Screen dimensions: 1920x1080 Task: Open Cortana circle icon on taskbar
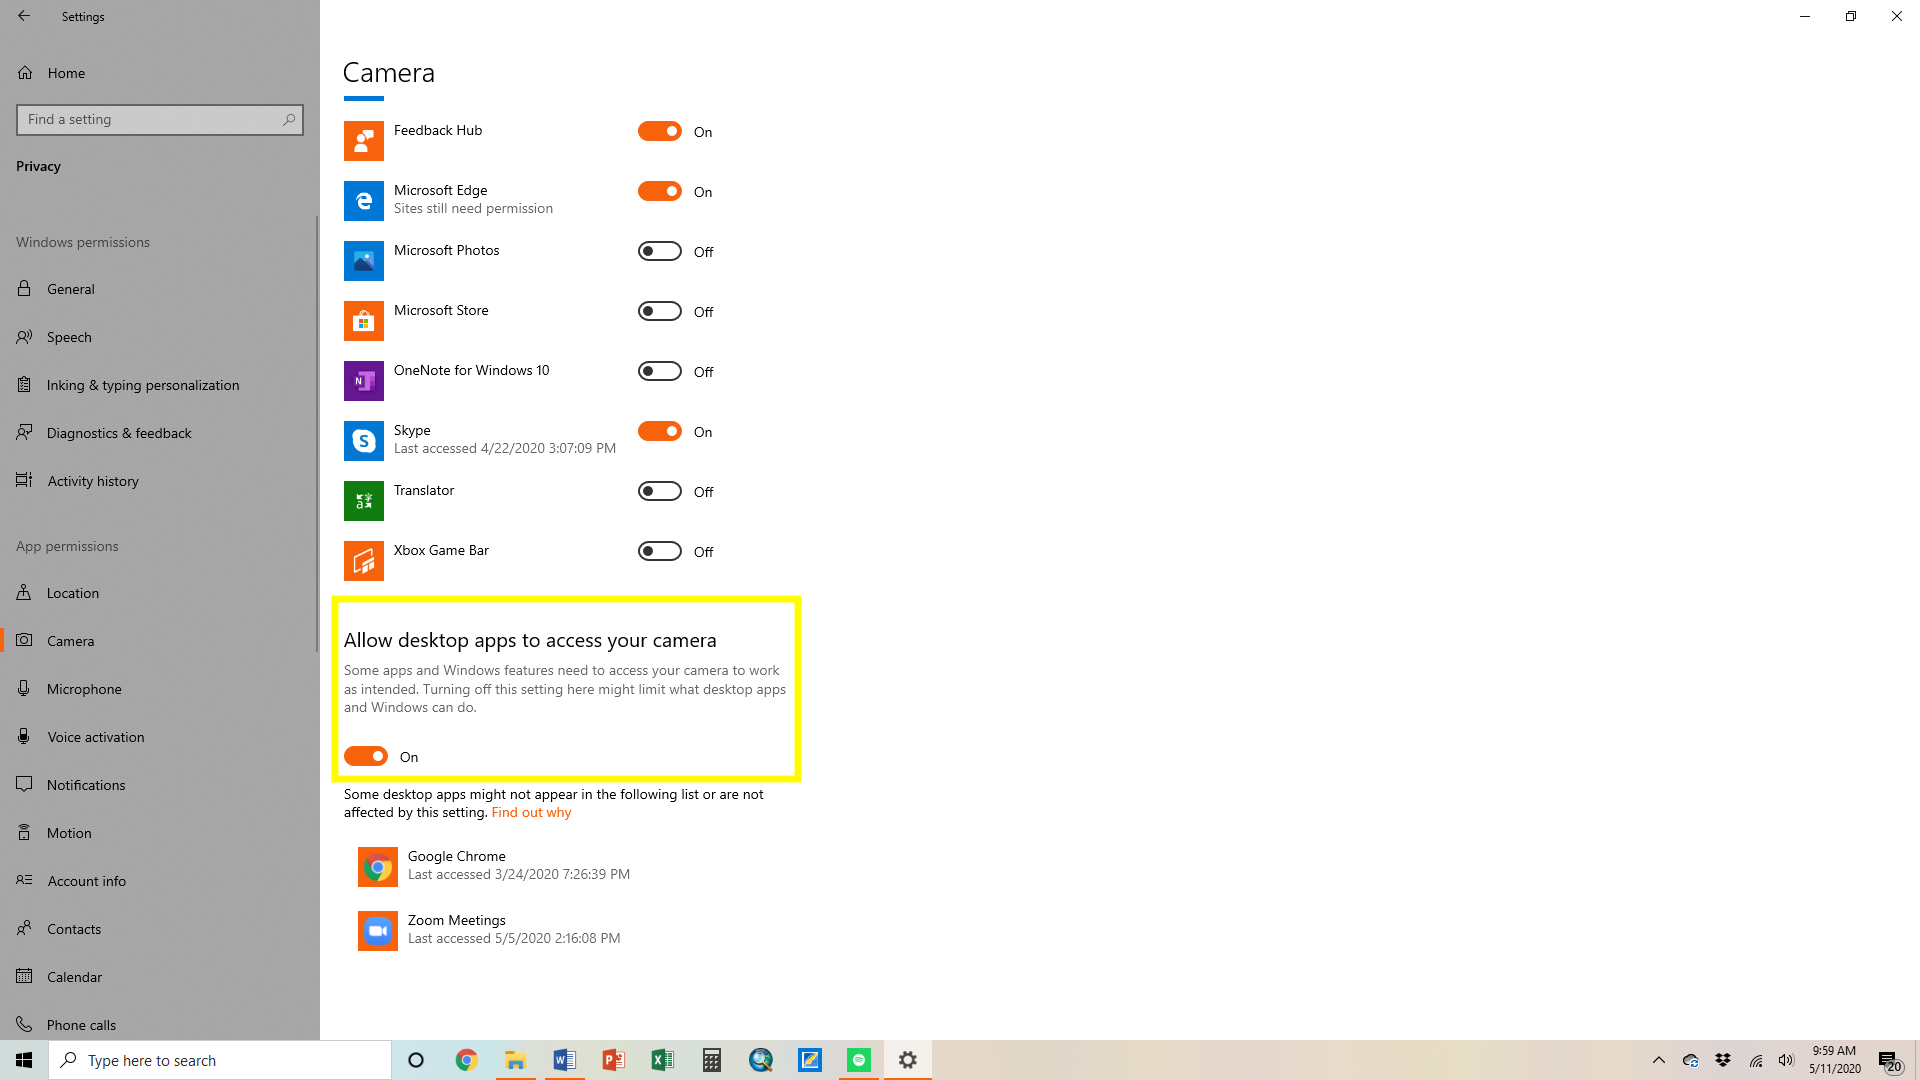pos(416,1060)
